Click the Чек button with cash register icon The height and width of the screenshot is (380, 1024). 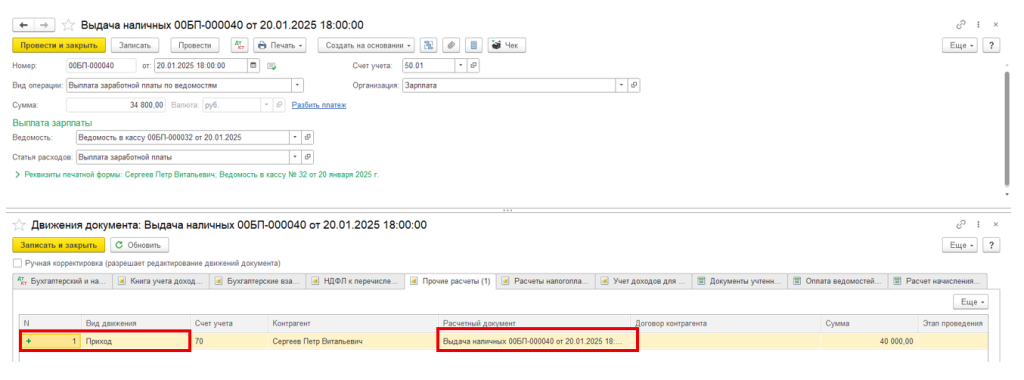coord(507,45)
